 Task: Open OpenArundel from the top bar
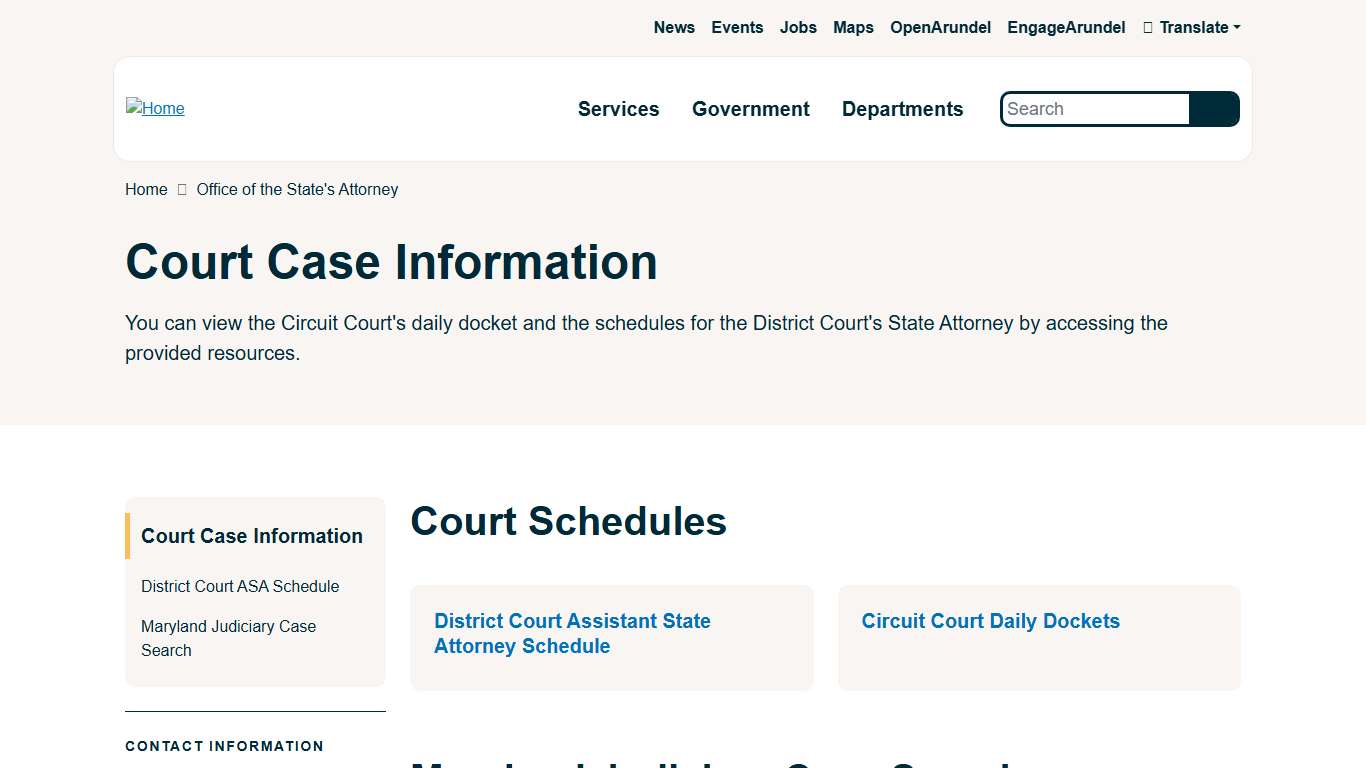[x=940, y=27]
